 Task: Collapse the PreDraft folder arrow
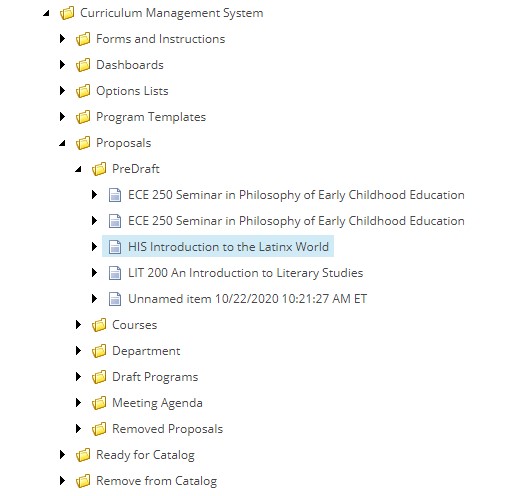[78, 169]
